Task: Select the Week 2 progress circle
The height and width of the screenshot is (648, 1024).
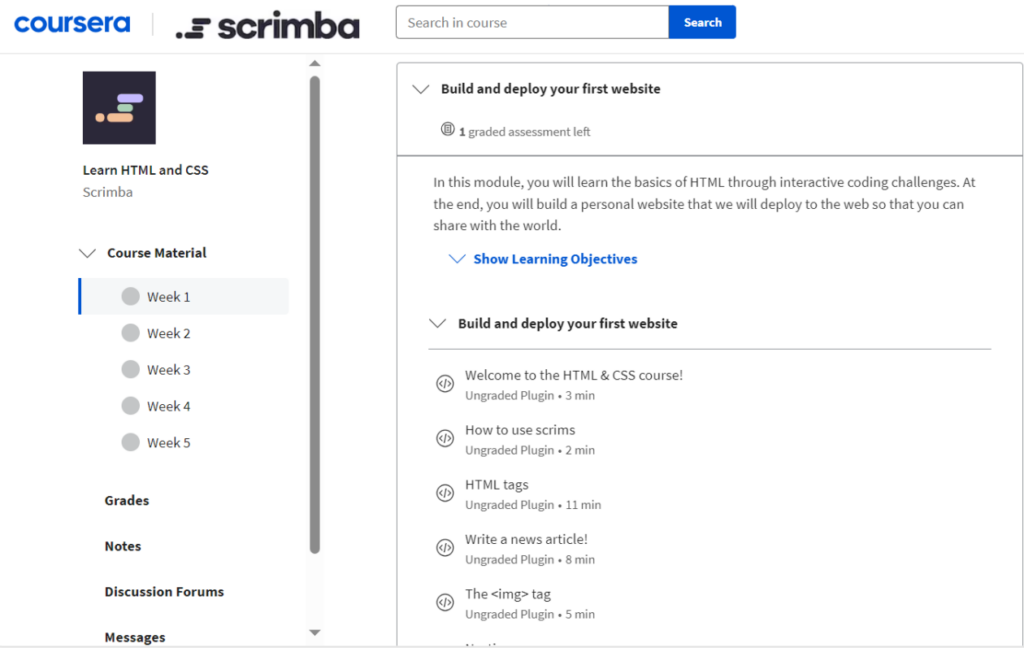Action: (130, 333)
